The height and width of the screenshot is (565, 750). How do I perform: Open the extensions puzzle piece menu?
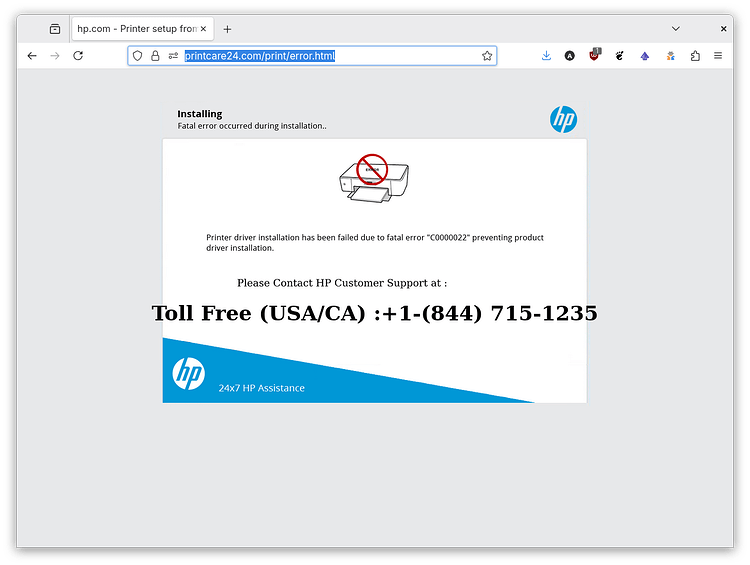[x=695, y=56]
